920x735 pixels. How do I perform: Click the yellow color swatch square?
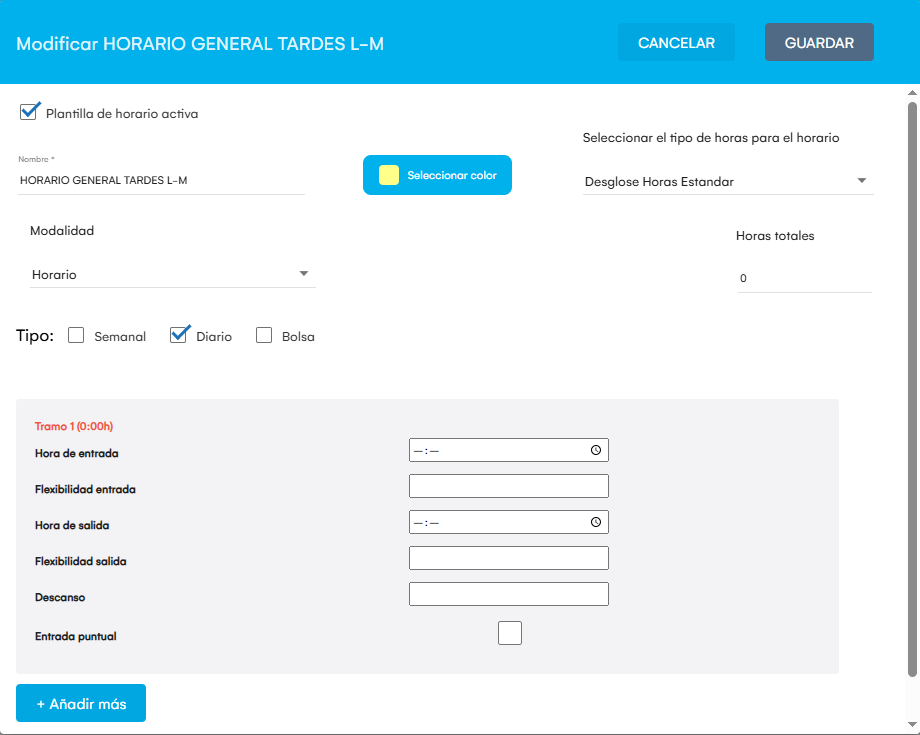[389, 175]
